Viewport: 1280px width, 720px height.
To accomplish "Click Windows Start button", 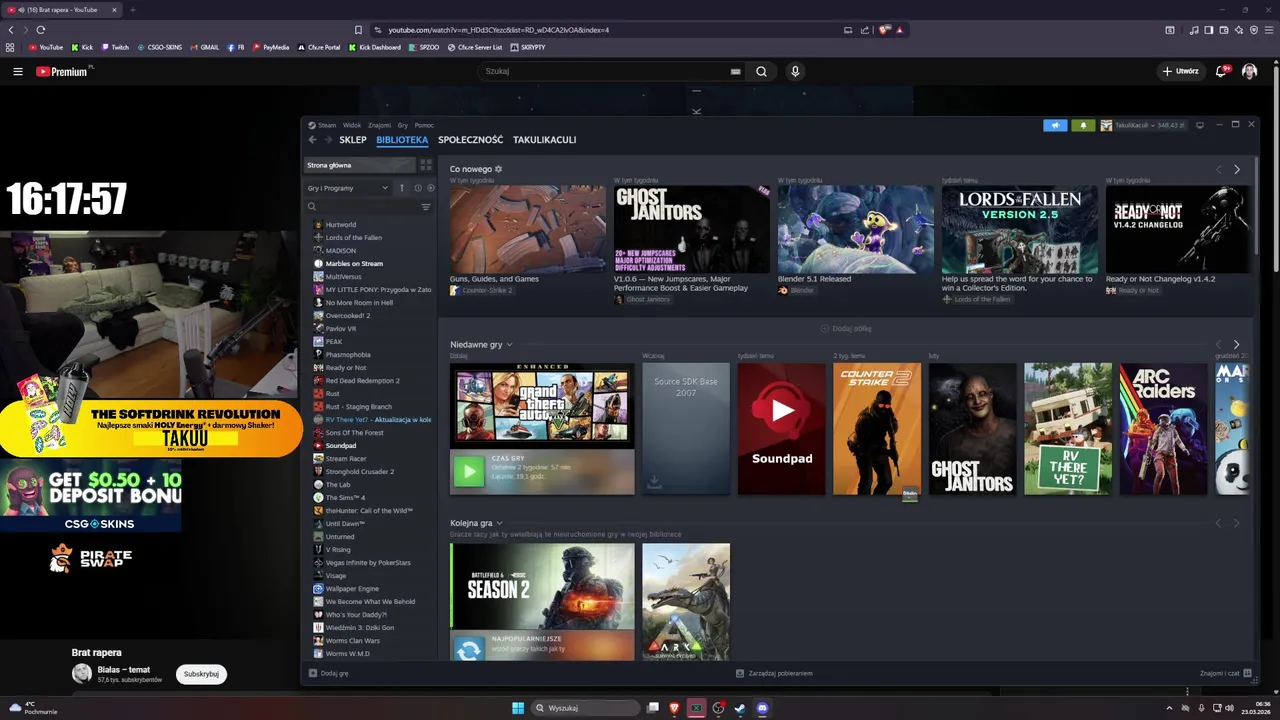I will pos(518,708).
